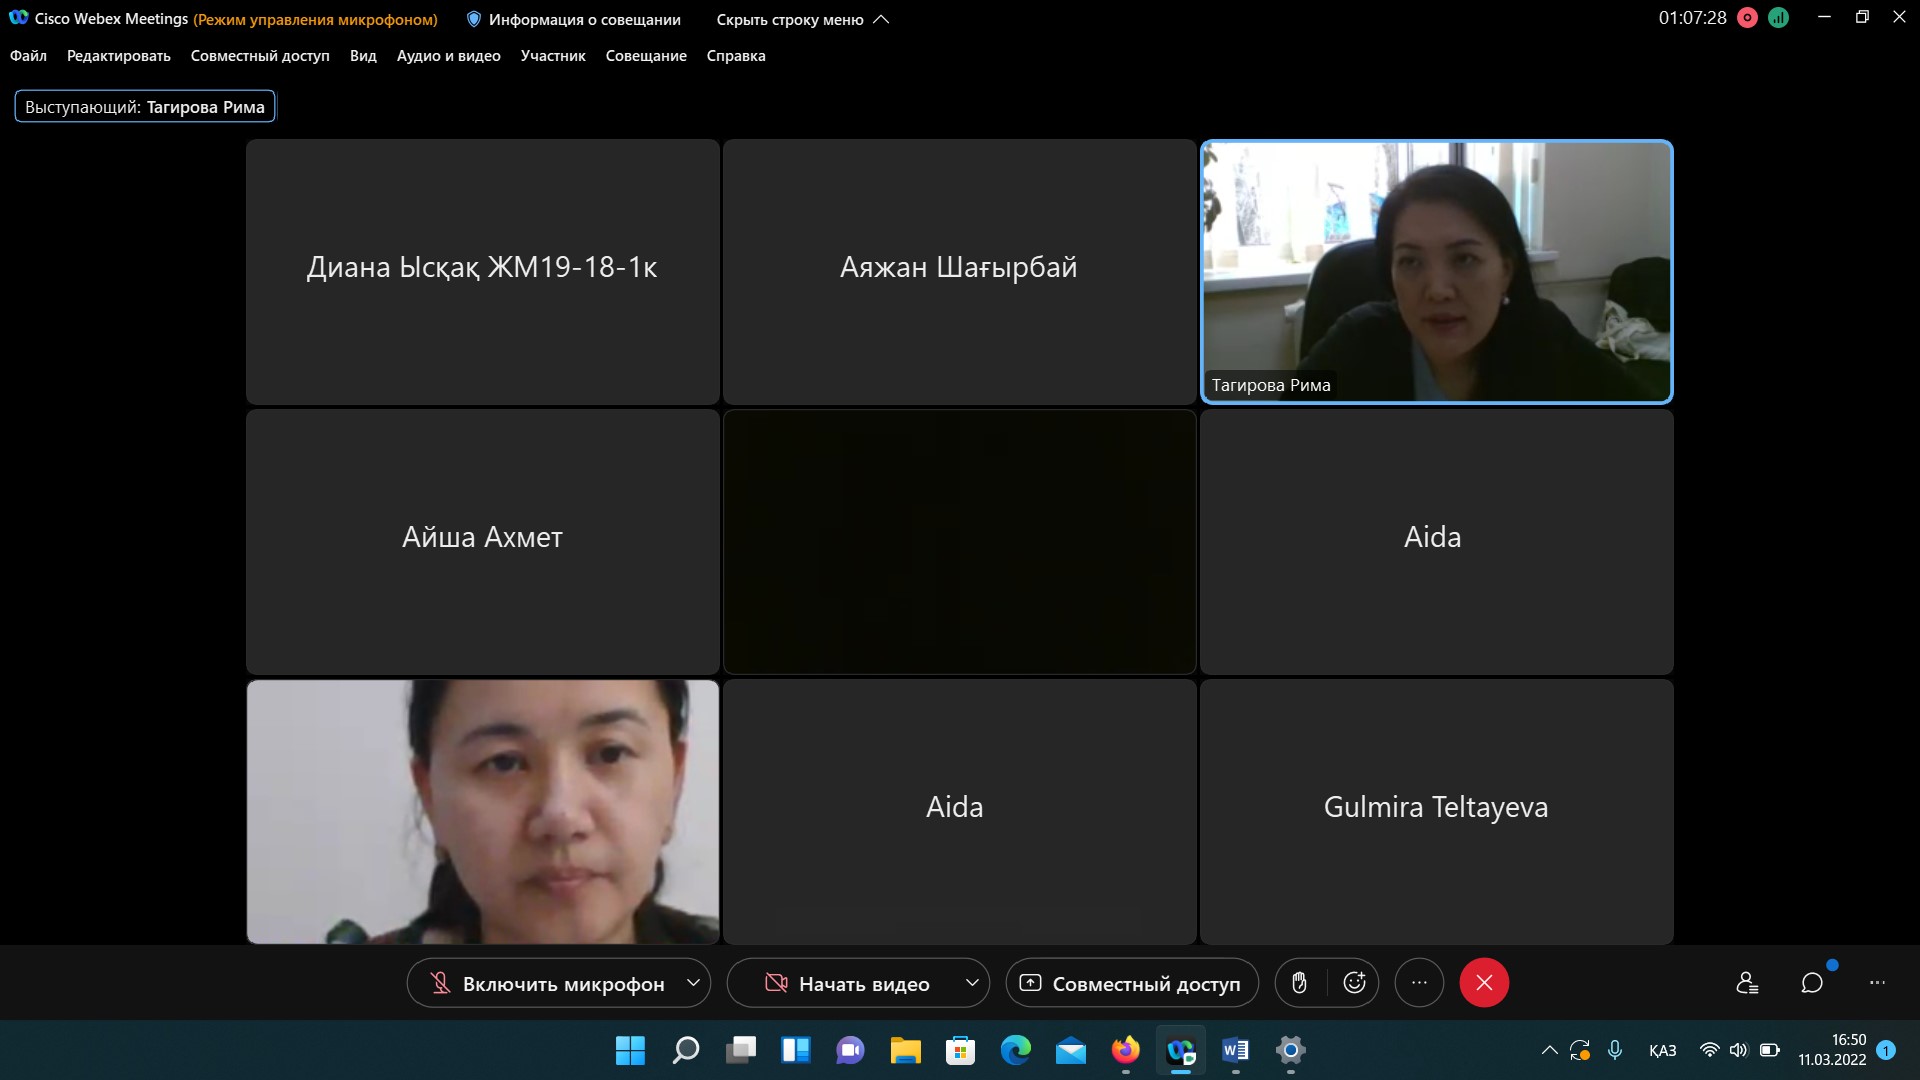Select Тагирова Рима video thumbnail
The width and height of the screenshot is (1920, 1080).
pos(1436,271)
